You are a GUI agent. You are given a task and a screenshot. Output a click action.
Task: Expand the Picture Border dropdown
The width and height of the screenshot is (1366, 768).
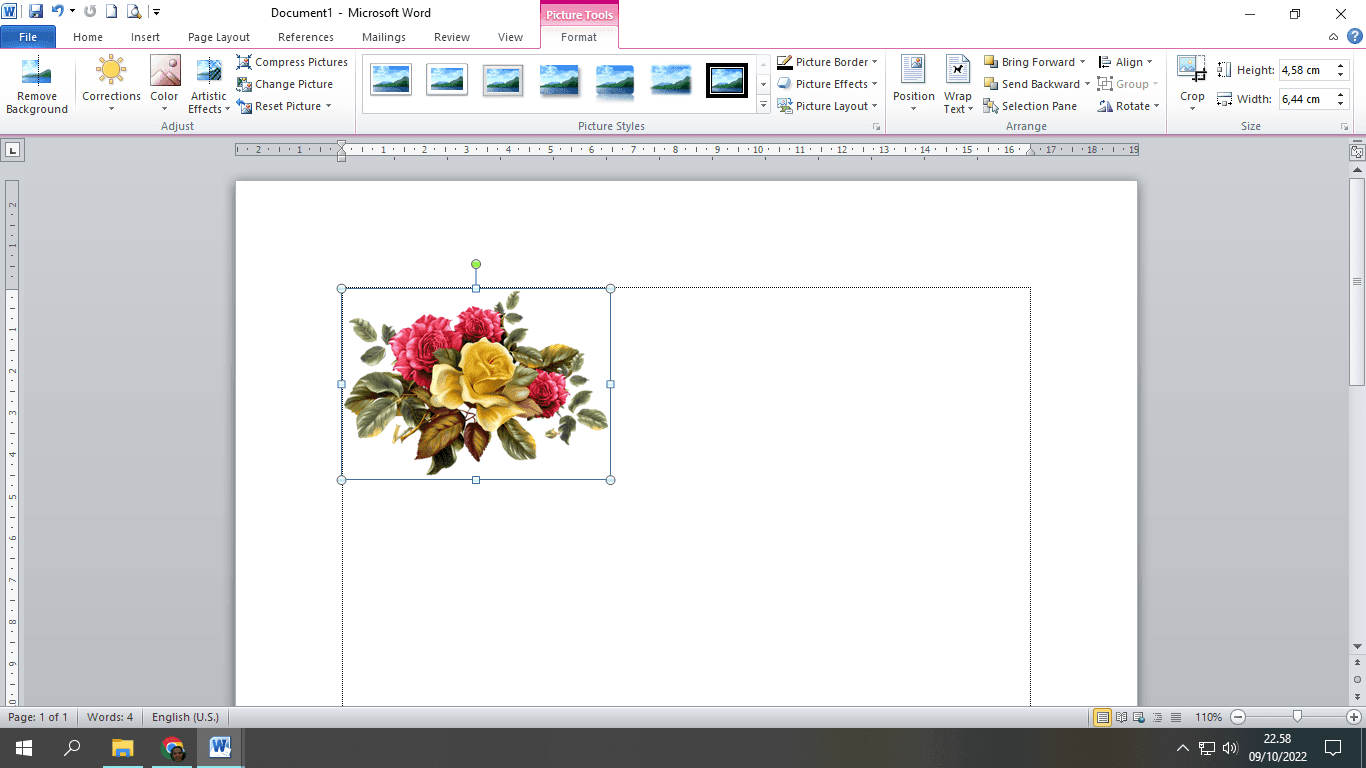(875, 62)
